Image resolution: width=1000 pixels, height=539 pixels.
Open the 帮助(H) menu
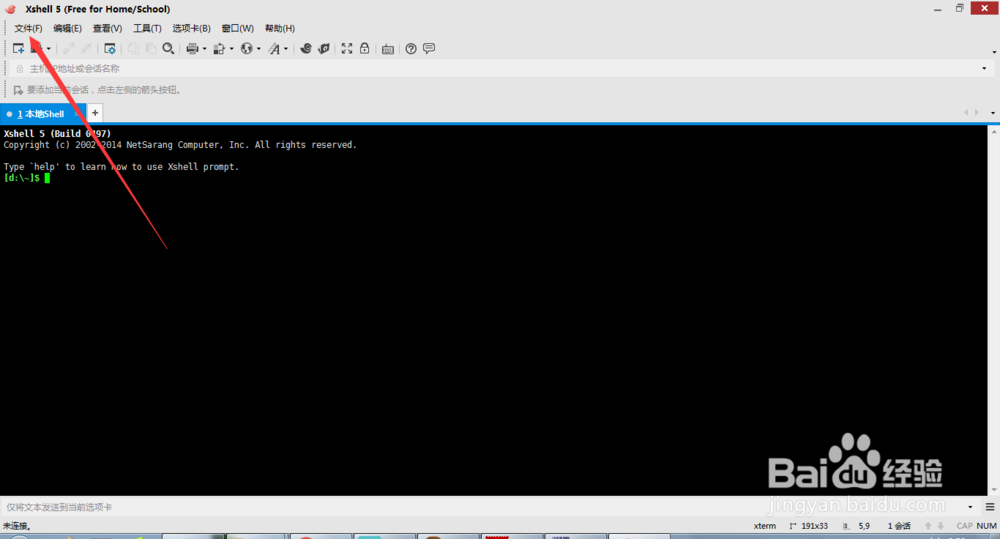click(x=279, y=28)
